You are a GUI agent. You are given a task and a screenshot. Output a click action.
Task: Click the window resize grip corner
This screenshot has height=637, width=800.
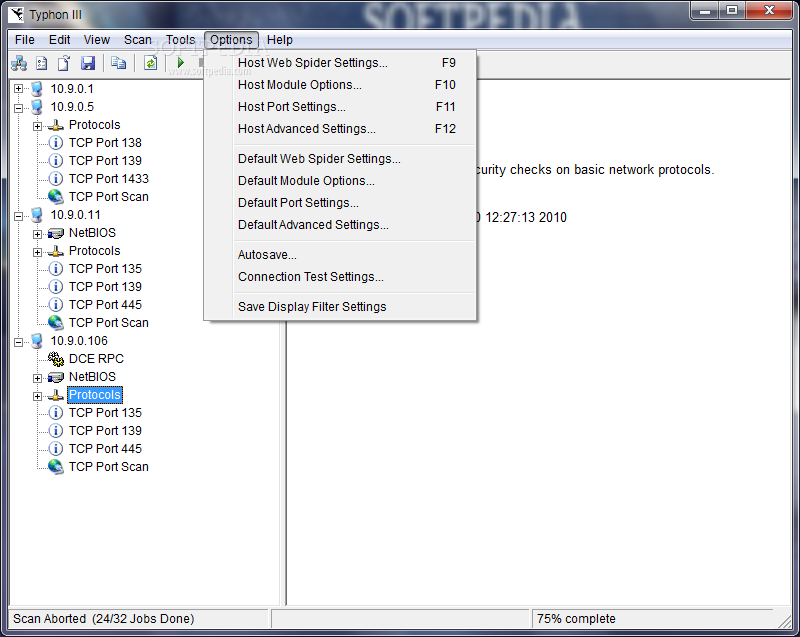pos(784,620)
